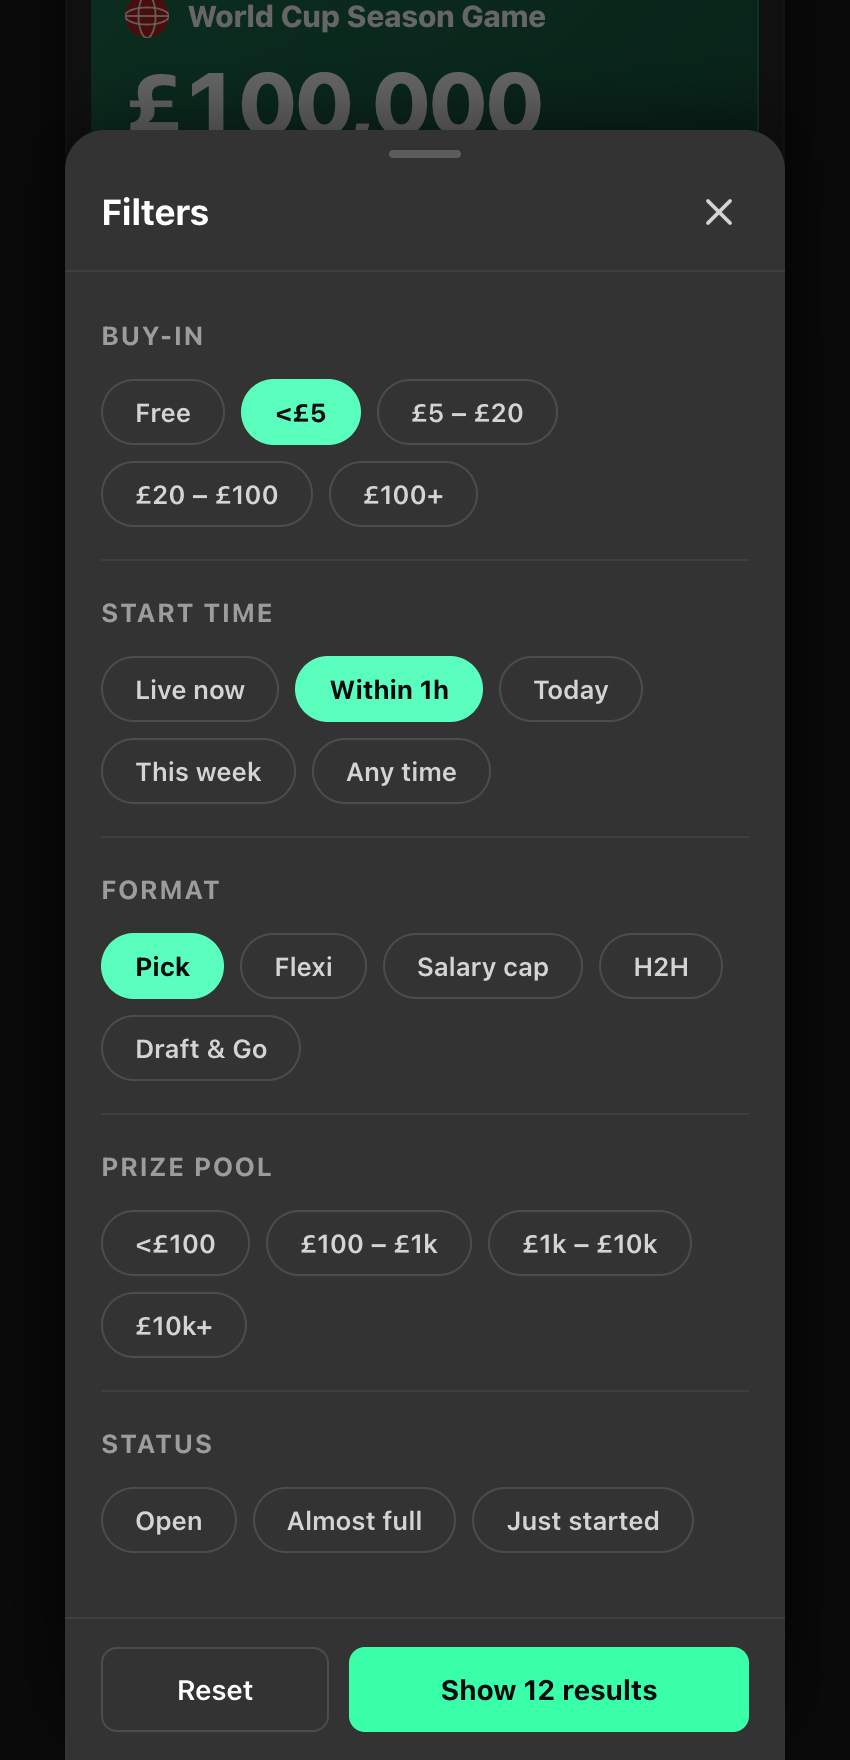Show 12 results
This screenshot has height=1760, width=850.
tap(549, 1689)
